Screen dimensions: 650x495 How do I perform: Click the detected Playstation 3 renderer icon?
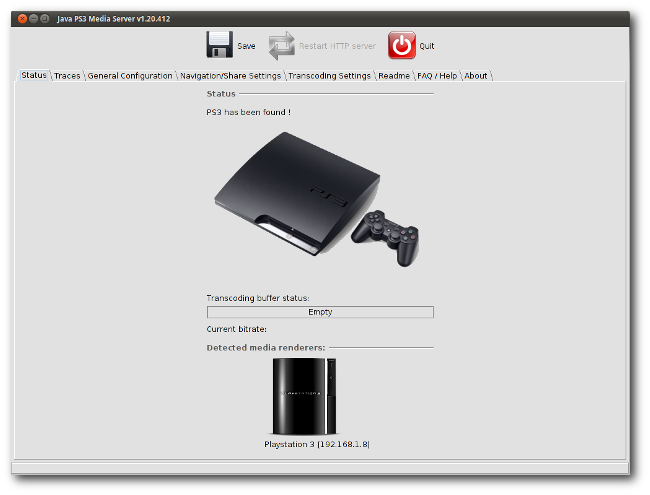click(304, 396)
